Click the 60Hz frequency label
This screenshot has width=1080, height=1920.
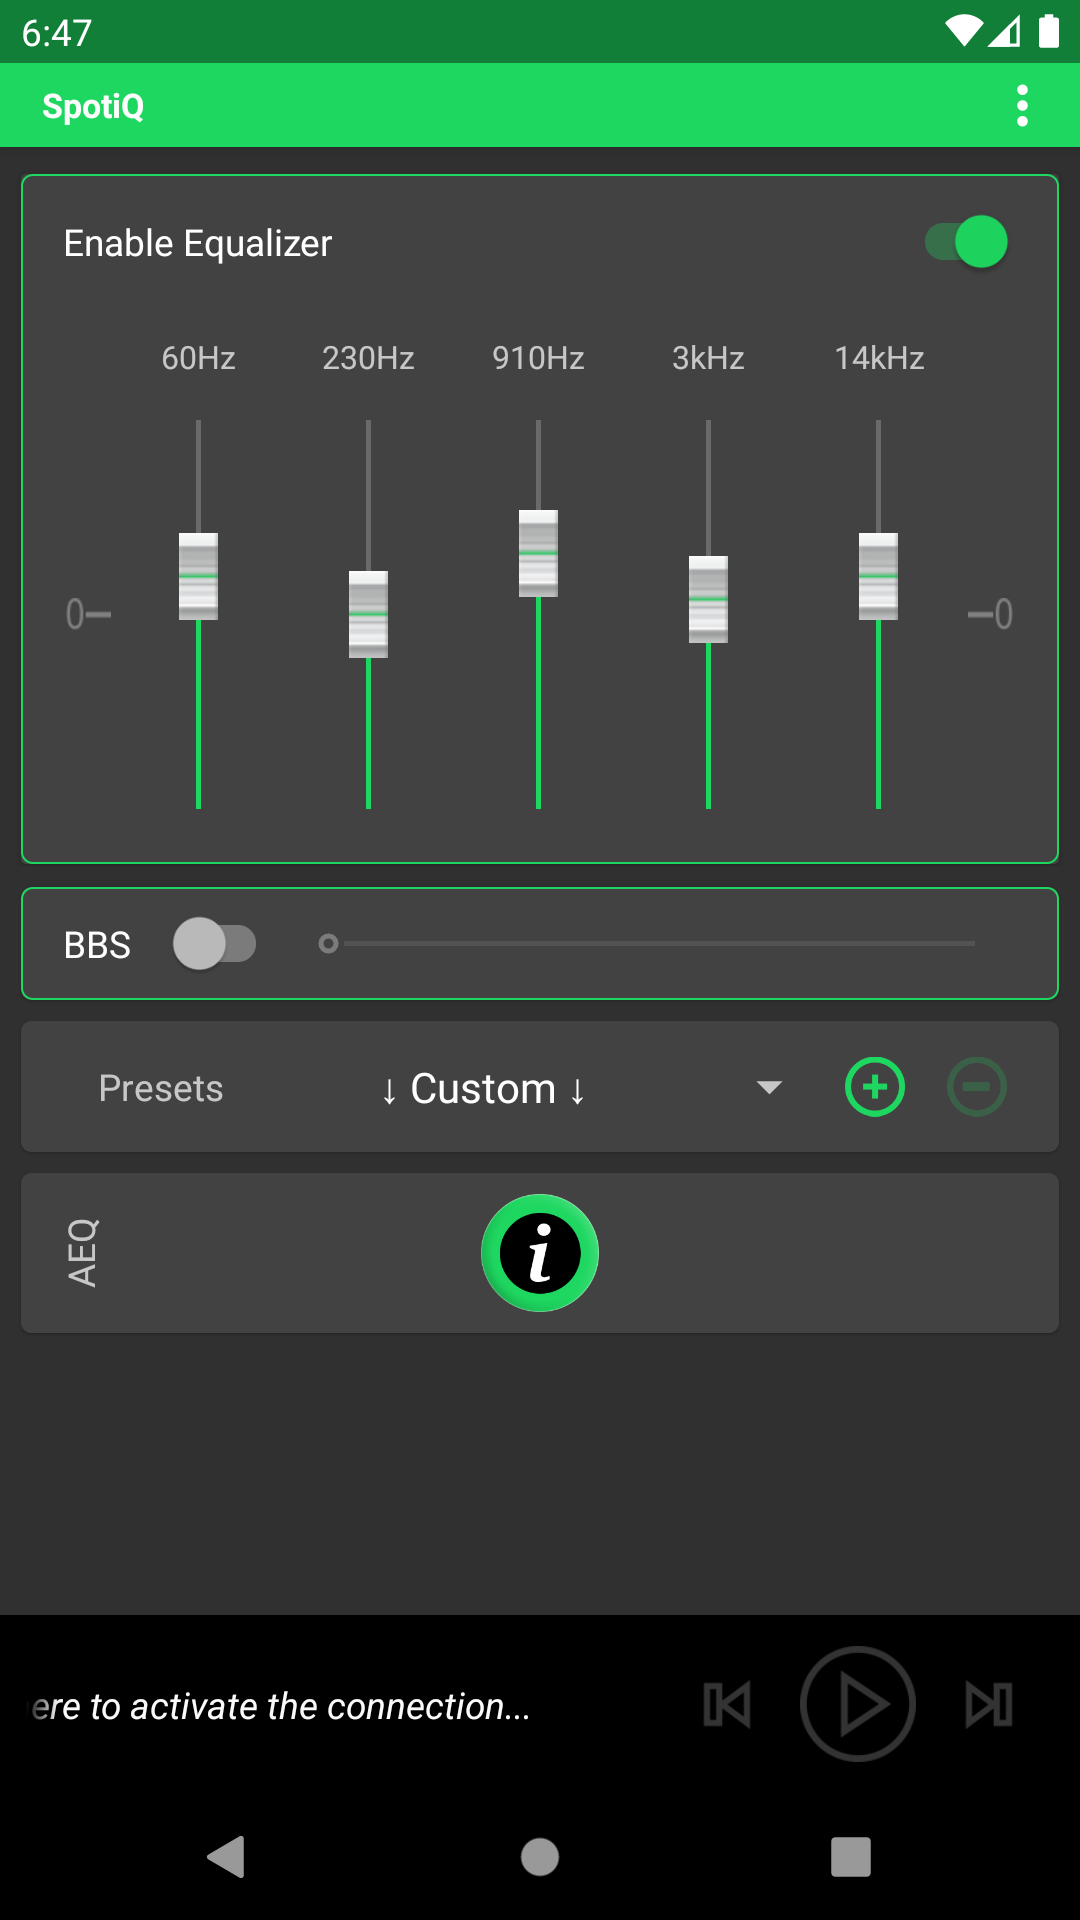[x=198, y=358]
